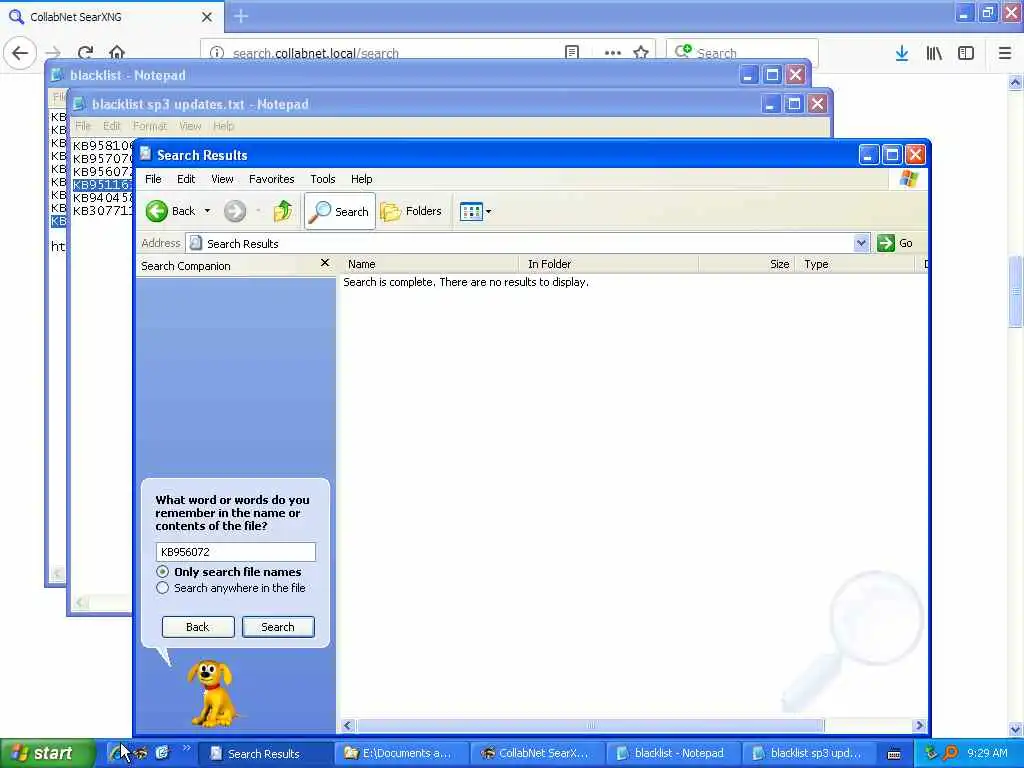Click the browser search box
The width and height of the screenshot is (1024, 768).
click(x=742, y=52)
